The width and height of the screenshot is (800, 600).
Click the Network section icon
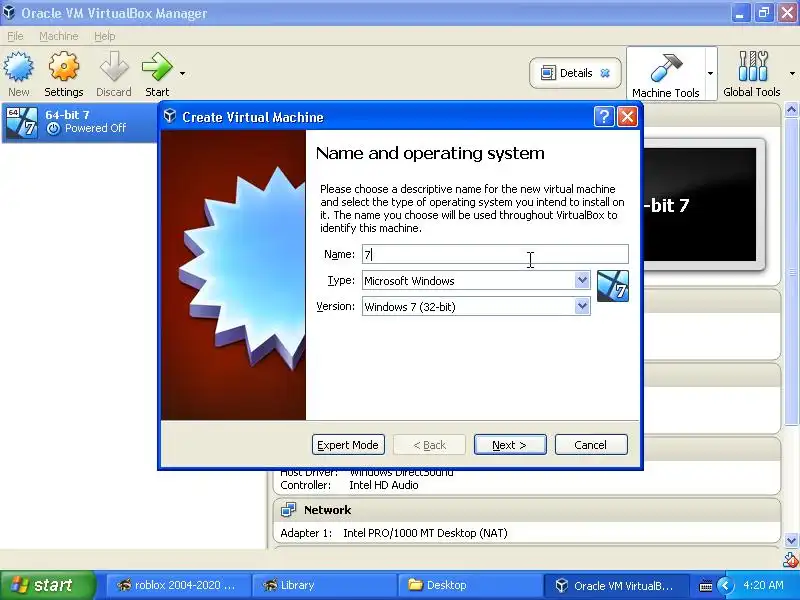pyautogui.click(x=288, y=510)
